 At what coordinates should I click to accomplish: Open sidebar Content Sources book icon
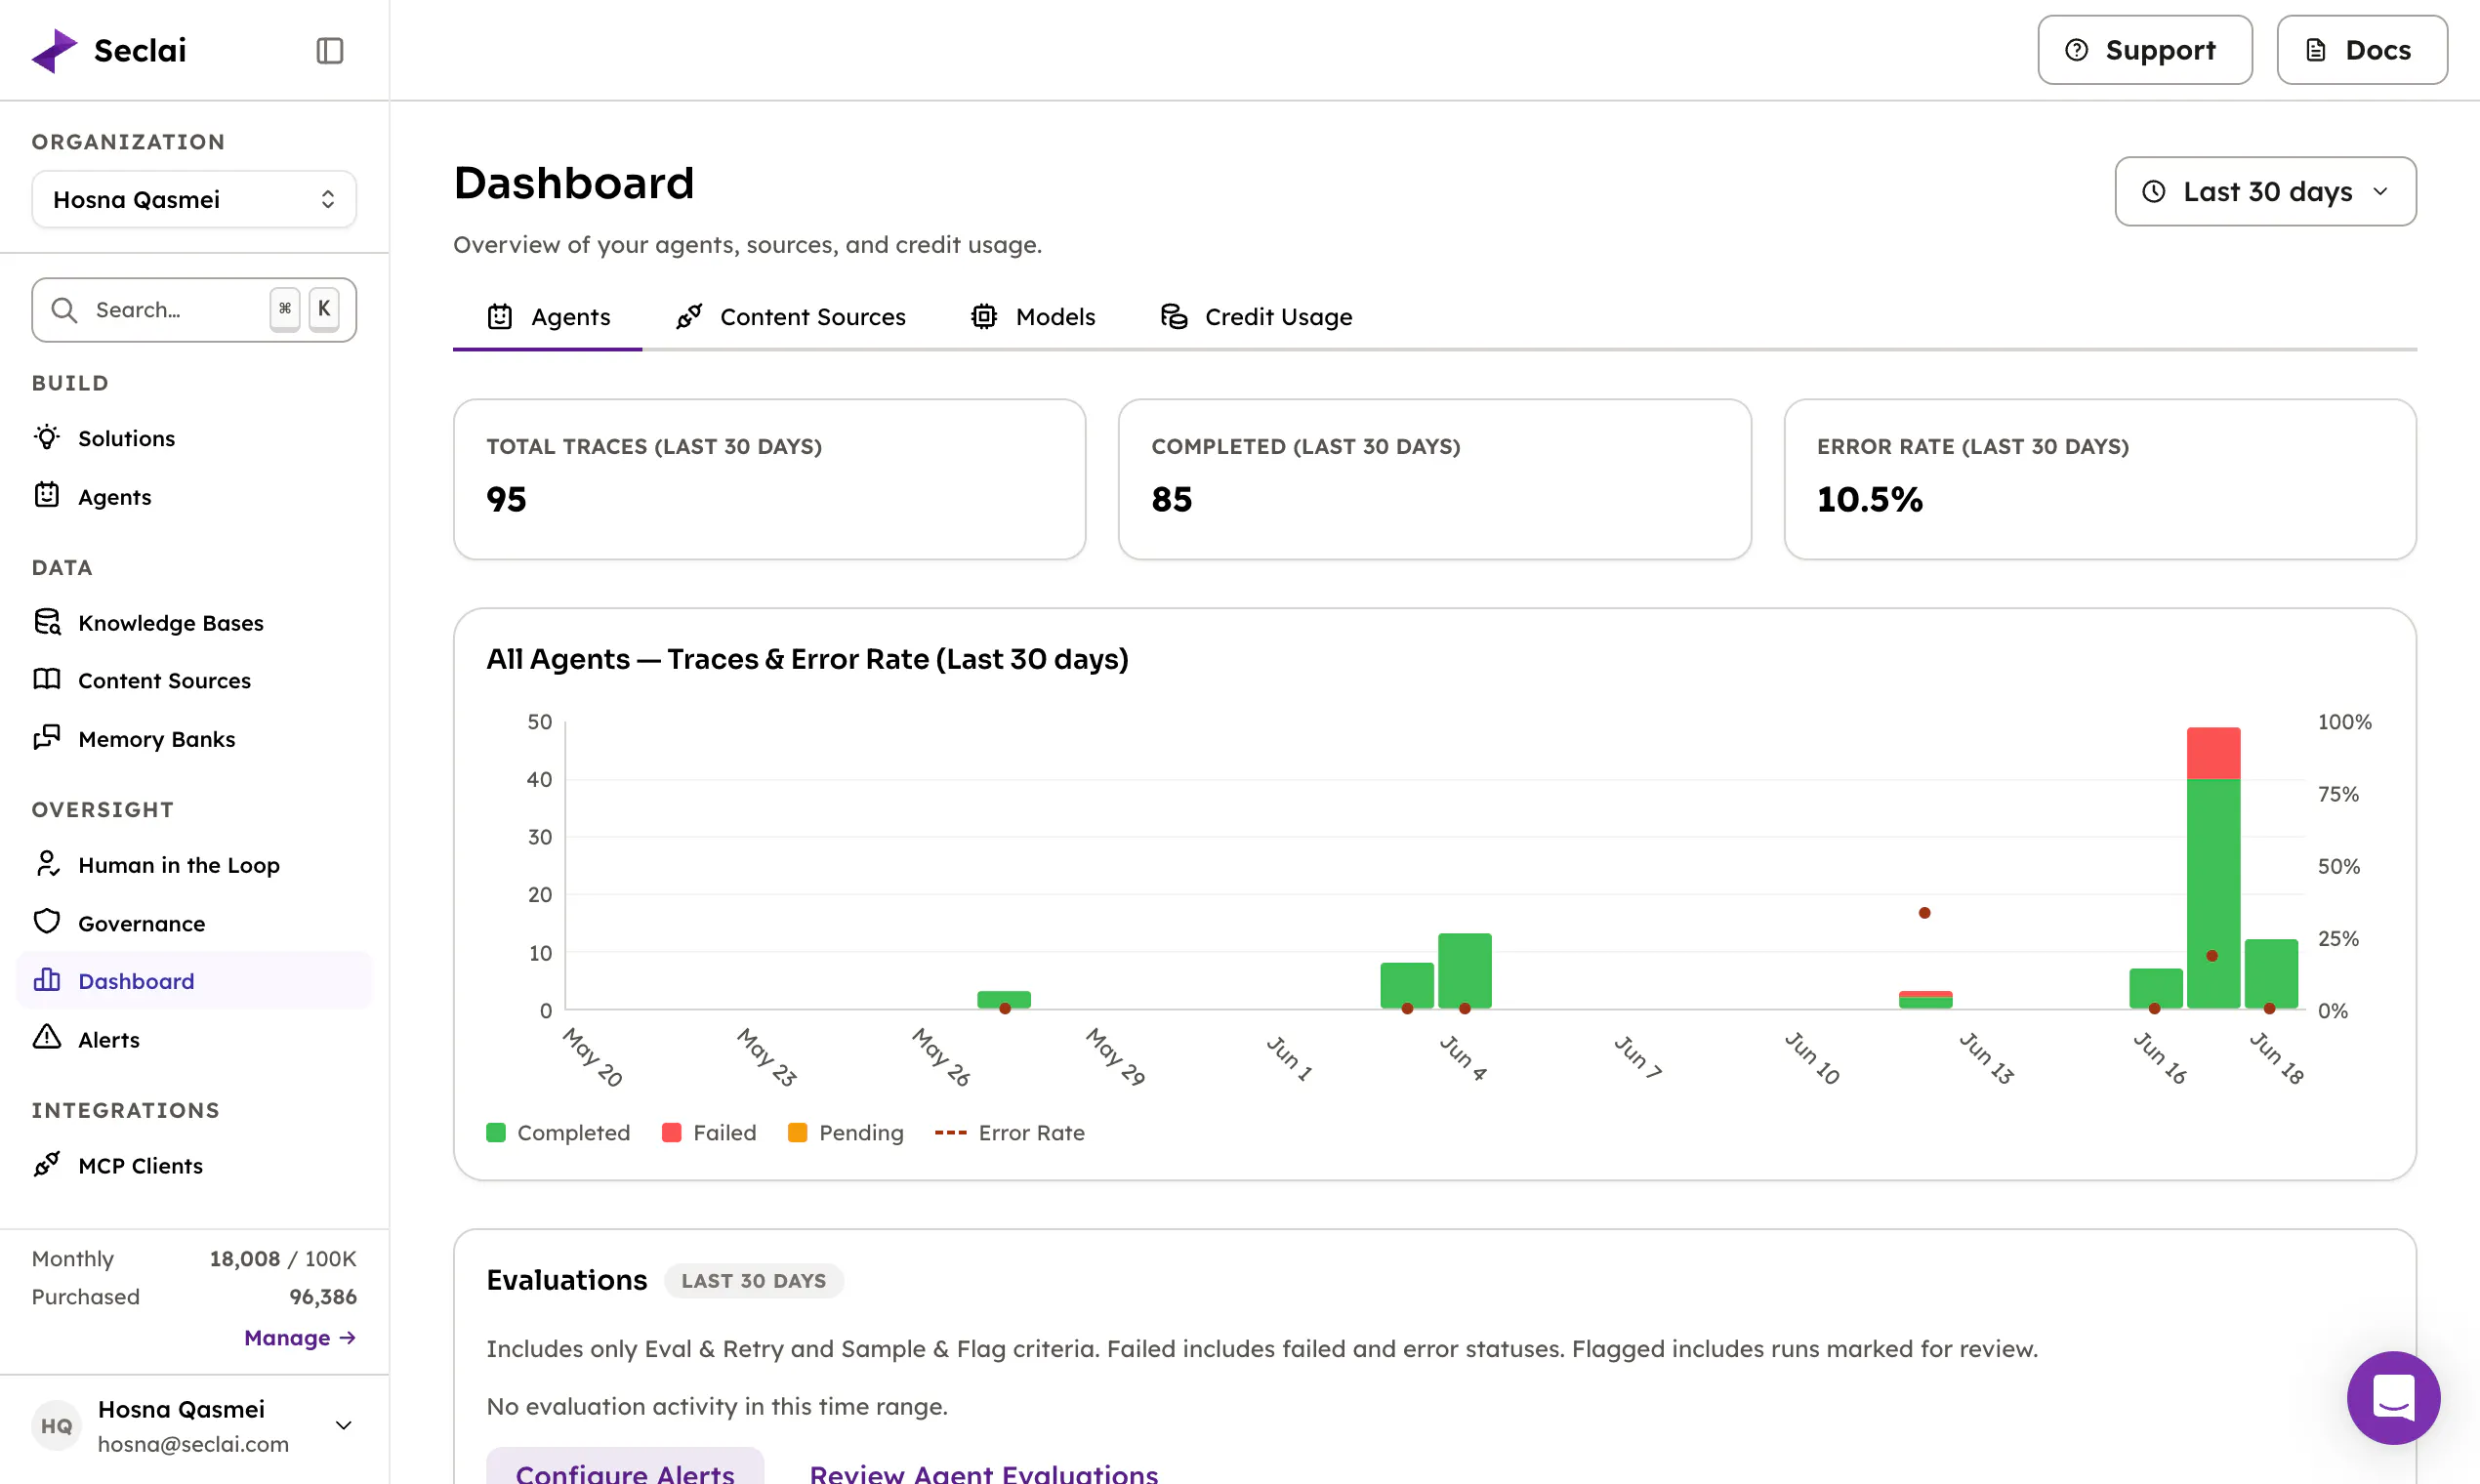pyautogui.click(x=47, y=680)
